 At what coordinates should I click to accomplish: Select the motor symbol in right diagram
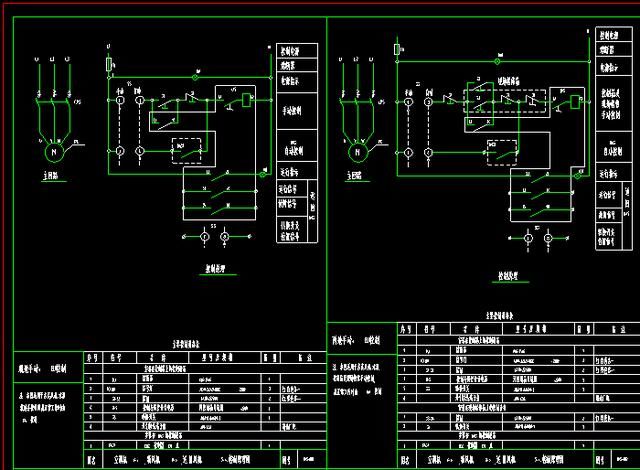click(x=358, y=152)
